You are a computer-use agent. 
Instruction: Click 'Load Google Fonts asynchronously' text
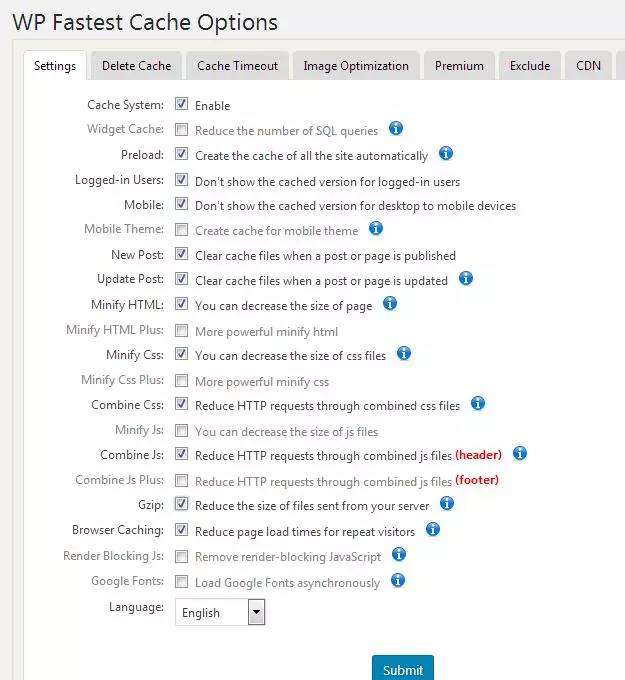(288, 583)
